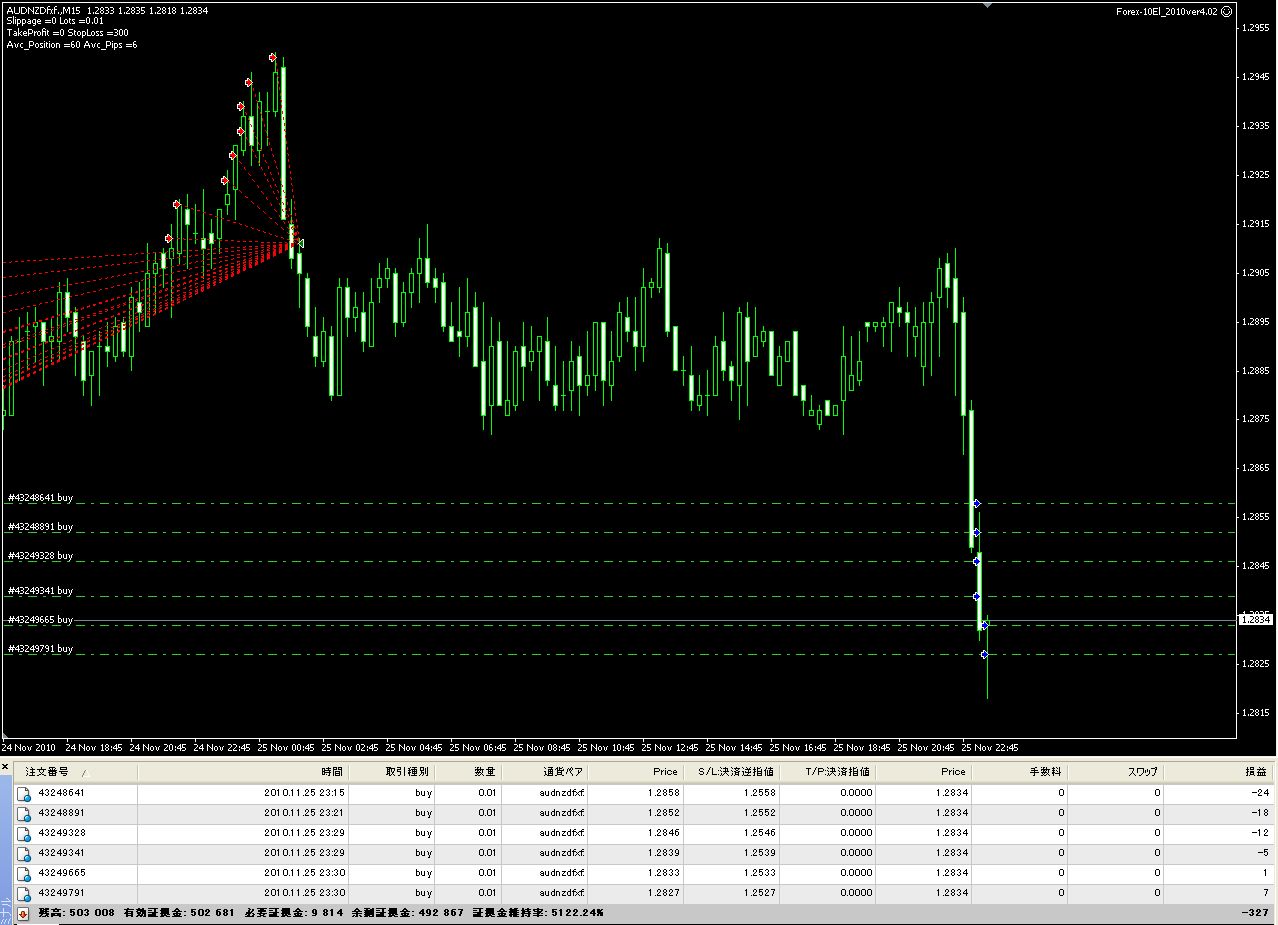This screenshot has height=925, width=1278.
Task: Click the 有効証拠金: 502 681 equity text
Action: pyautogui.click(x=180, y=913)
